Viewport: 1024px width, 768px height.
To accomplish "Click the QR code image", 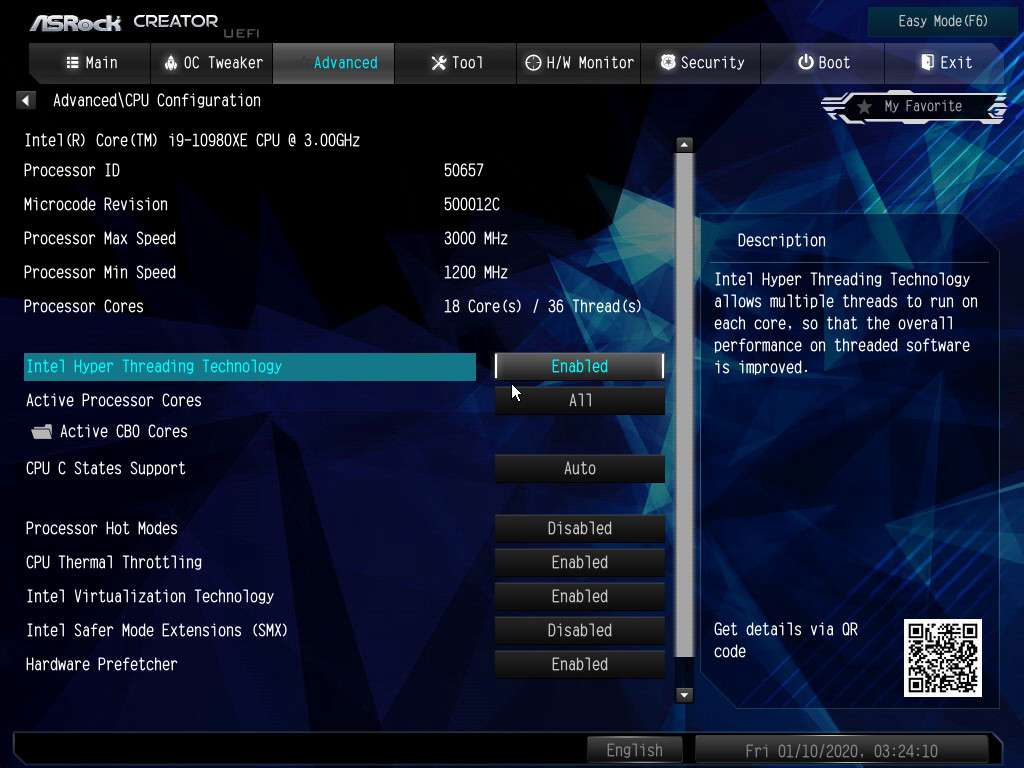I will pyautogui.click(x=942, y=658).
